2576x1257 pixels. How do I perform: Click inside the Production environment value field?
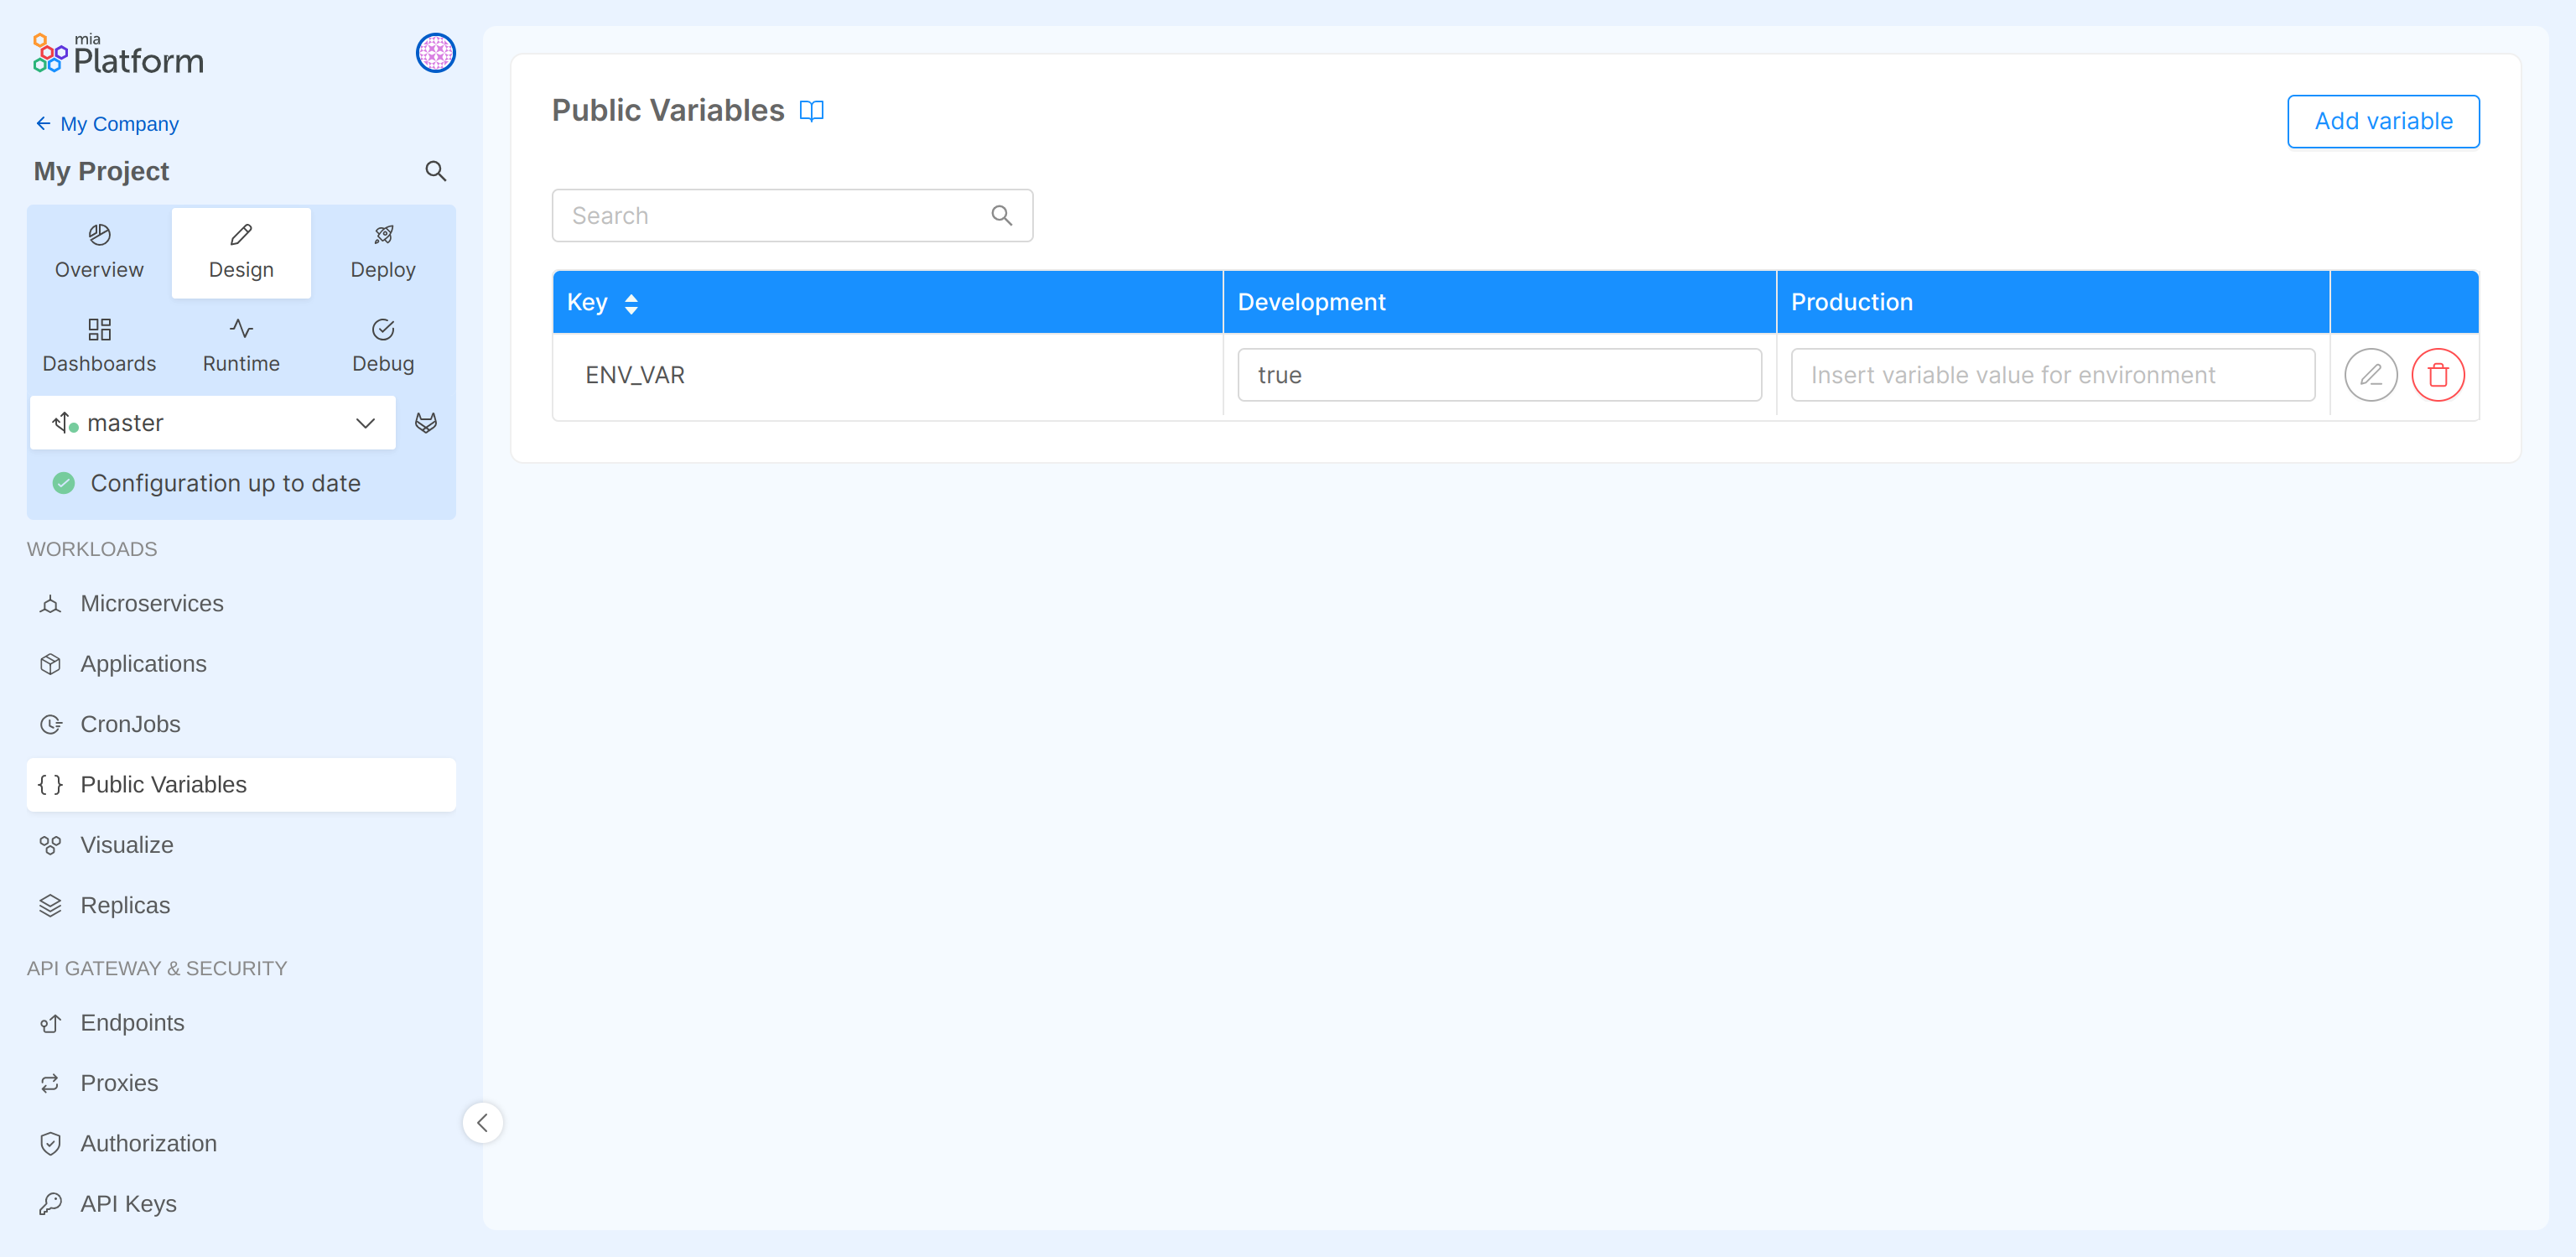coord(2052,374)
